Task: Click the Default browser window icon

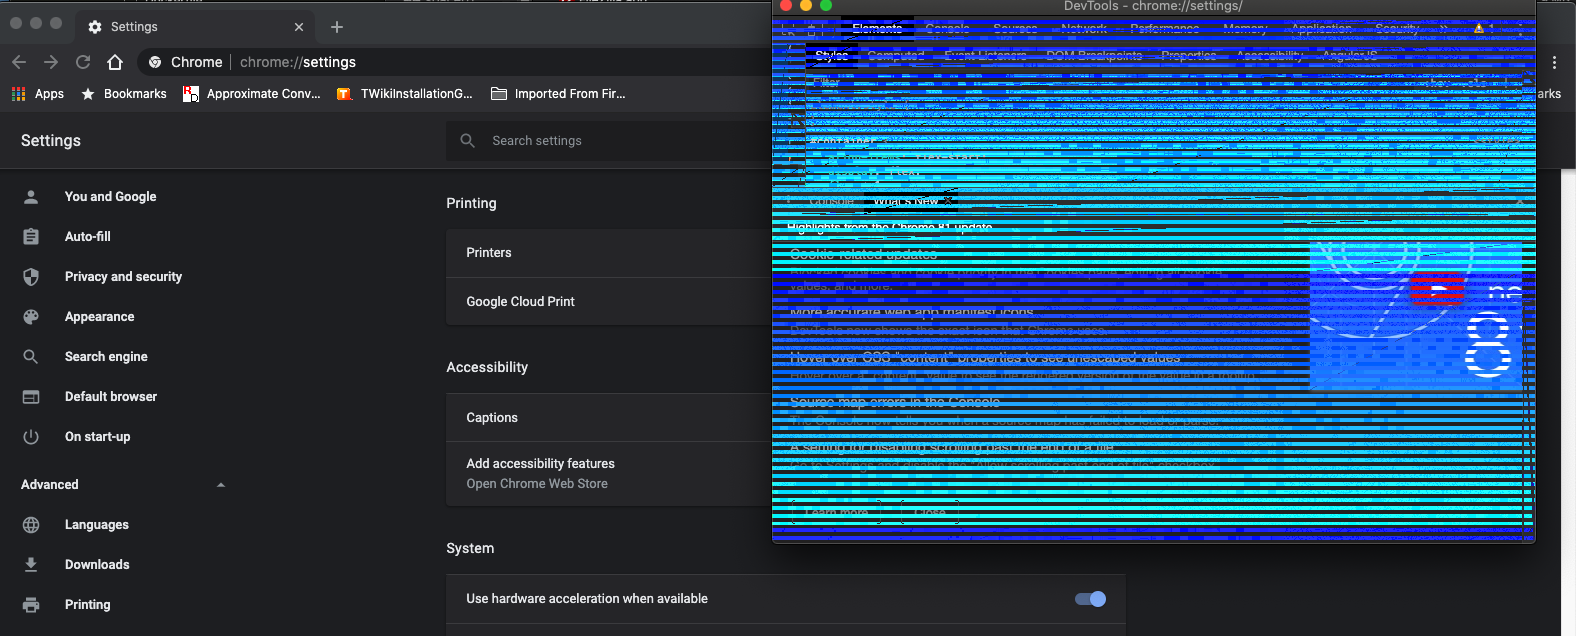Action: pos(31,397)
